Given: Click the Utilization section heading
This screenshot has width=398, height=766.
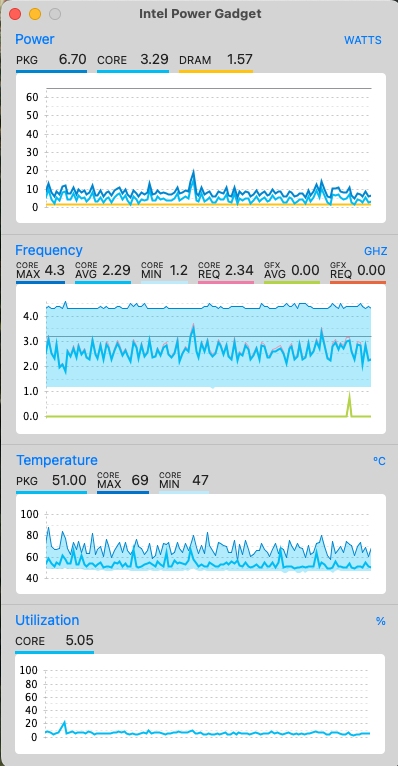Looking at the screenshot, I should pyautogui.click(x=47, y=620).
